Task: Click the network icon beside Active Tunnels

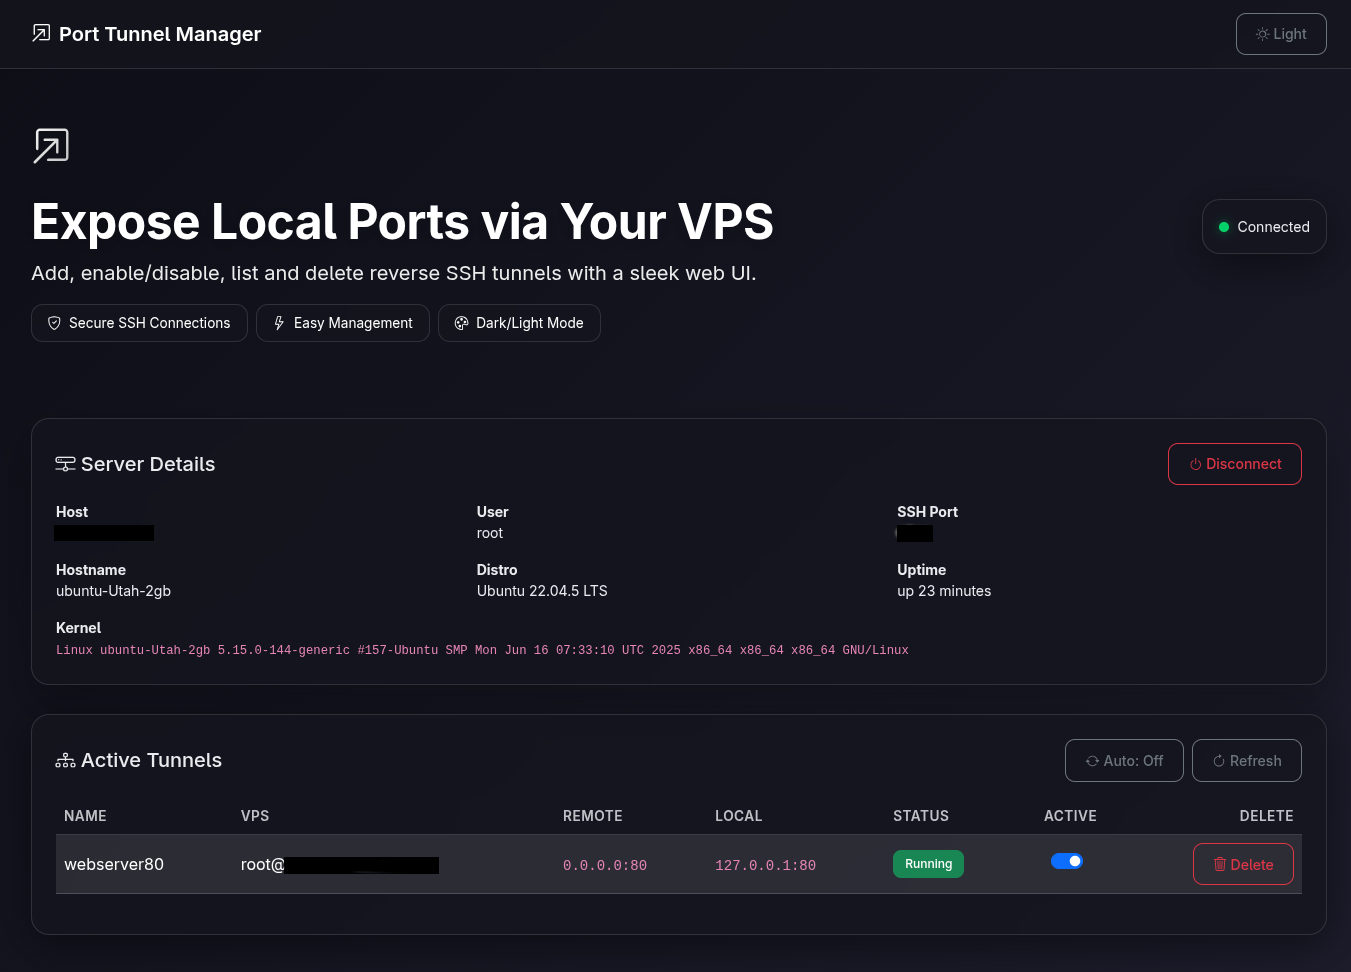Action: pyautogui.click(x=65, y=761)
